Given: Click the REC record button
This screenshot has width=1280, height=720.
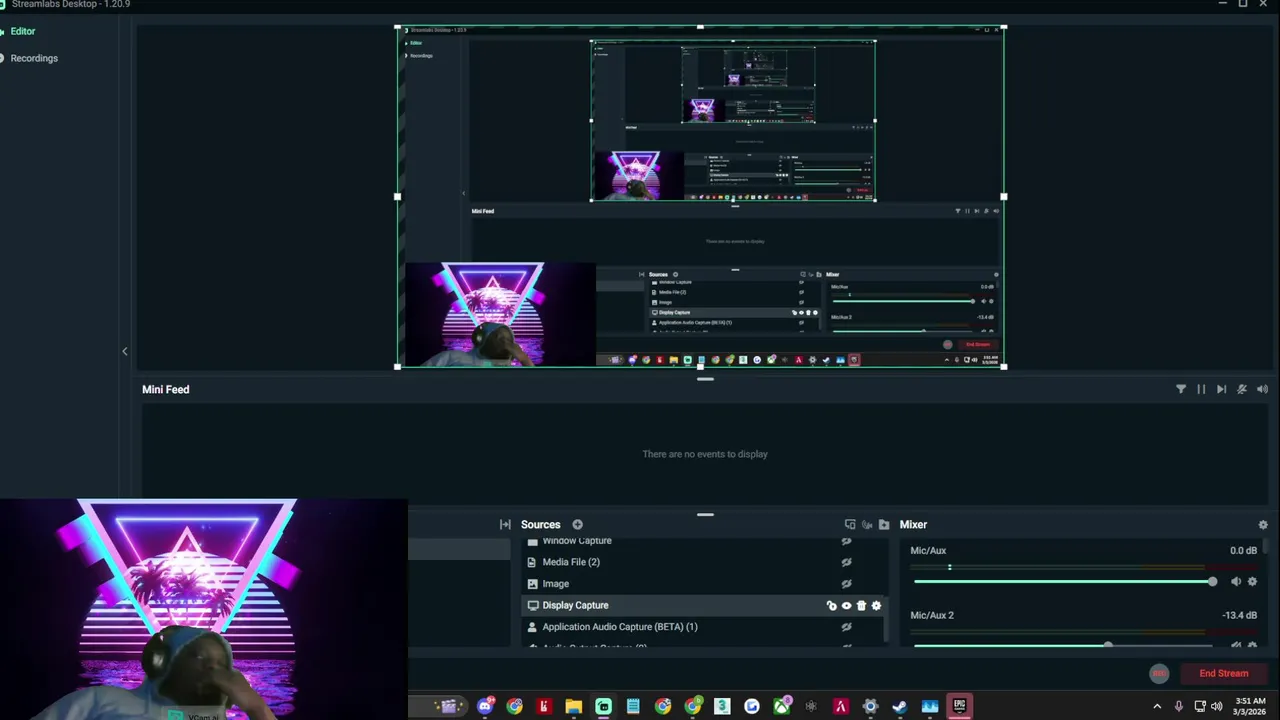Looking at the screenshot, I should coord(1159,673).
